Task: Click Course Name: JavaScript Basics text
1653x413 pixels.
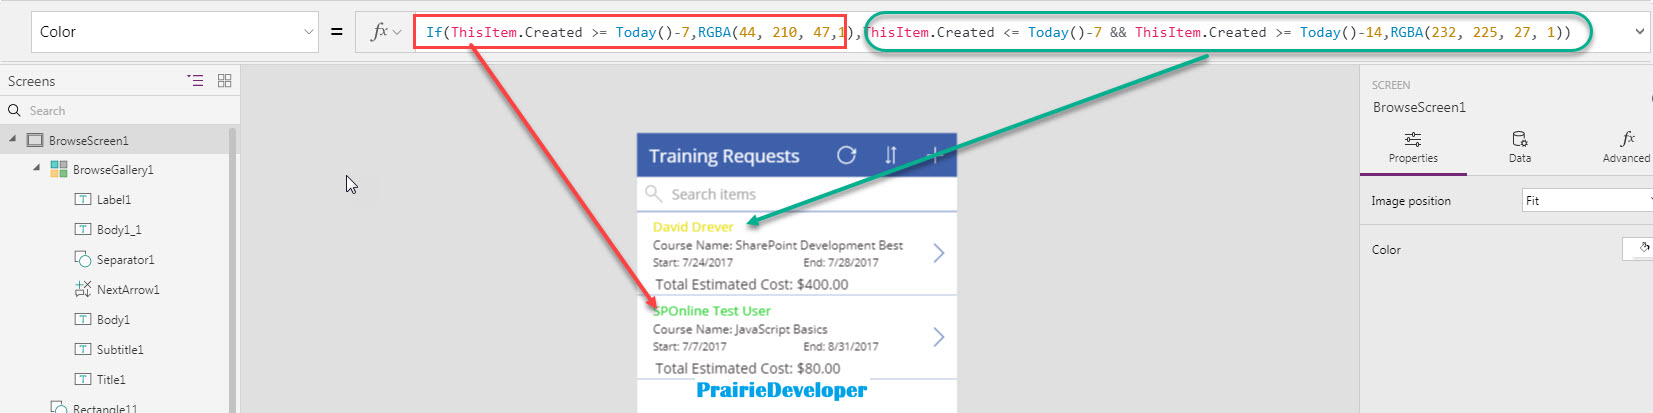Action: (740, 329)
